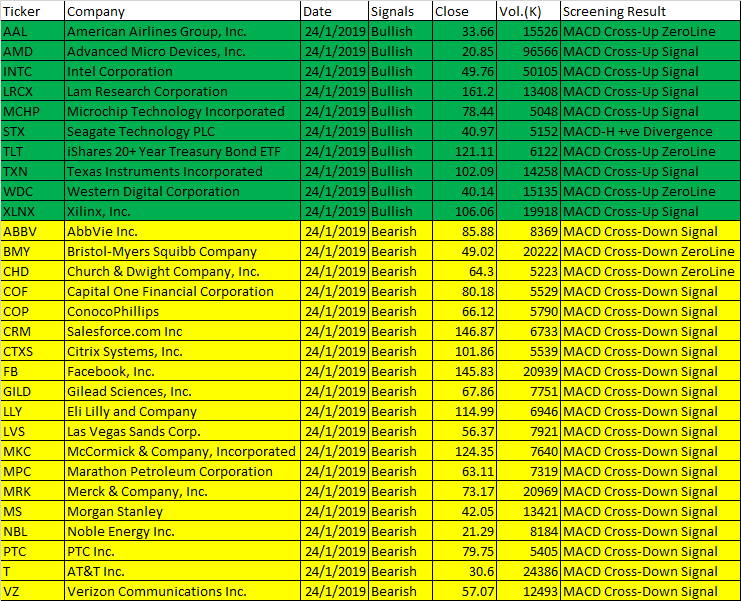Select the Company column header
Screen dimensions: 741x601
182,11
